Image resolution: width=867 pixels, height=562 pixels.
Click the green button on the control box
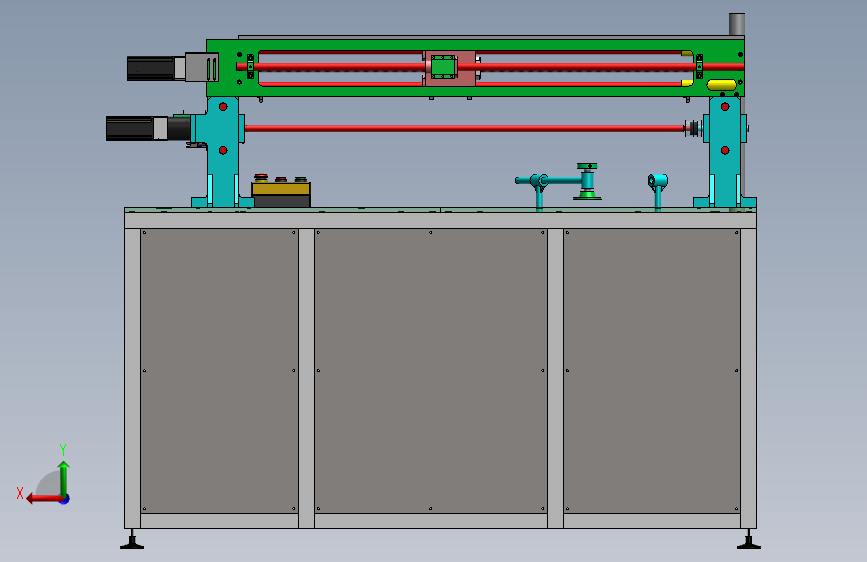(x=300, y=179)
